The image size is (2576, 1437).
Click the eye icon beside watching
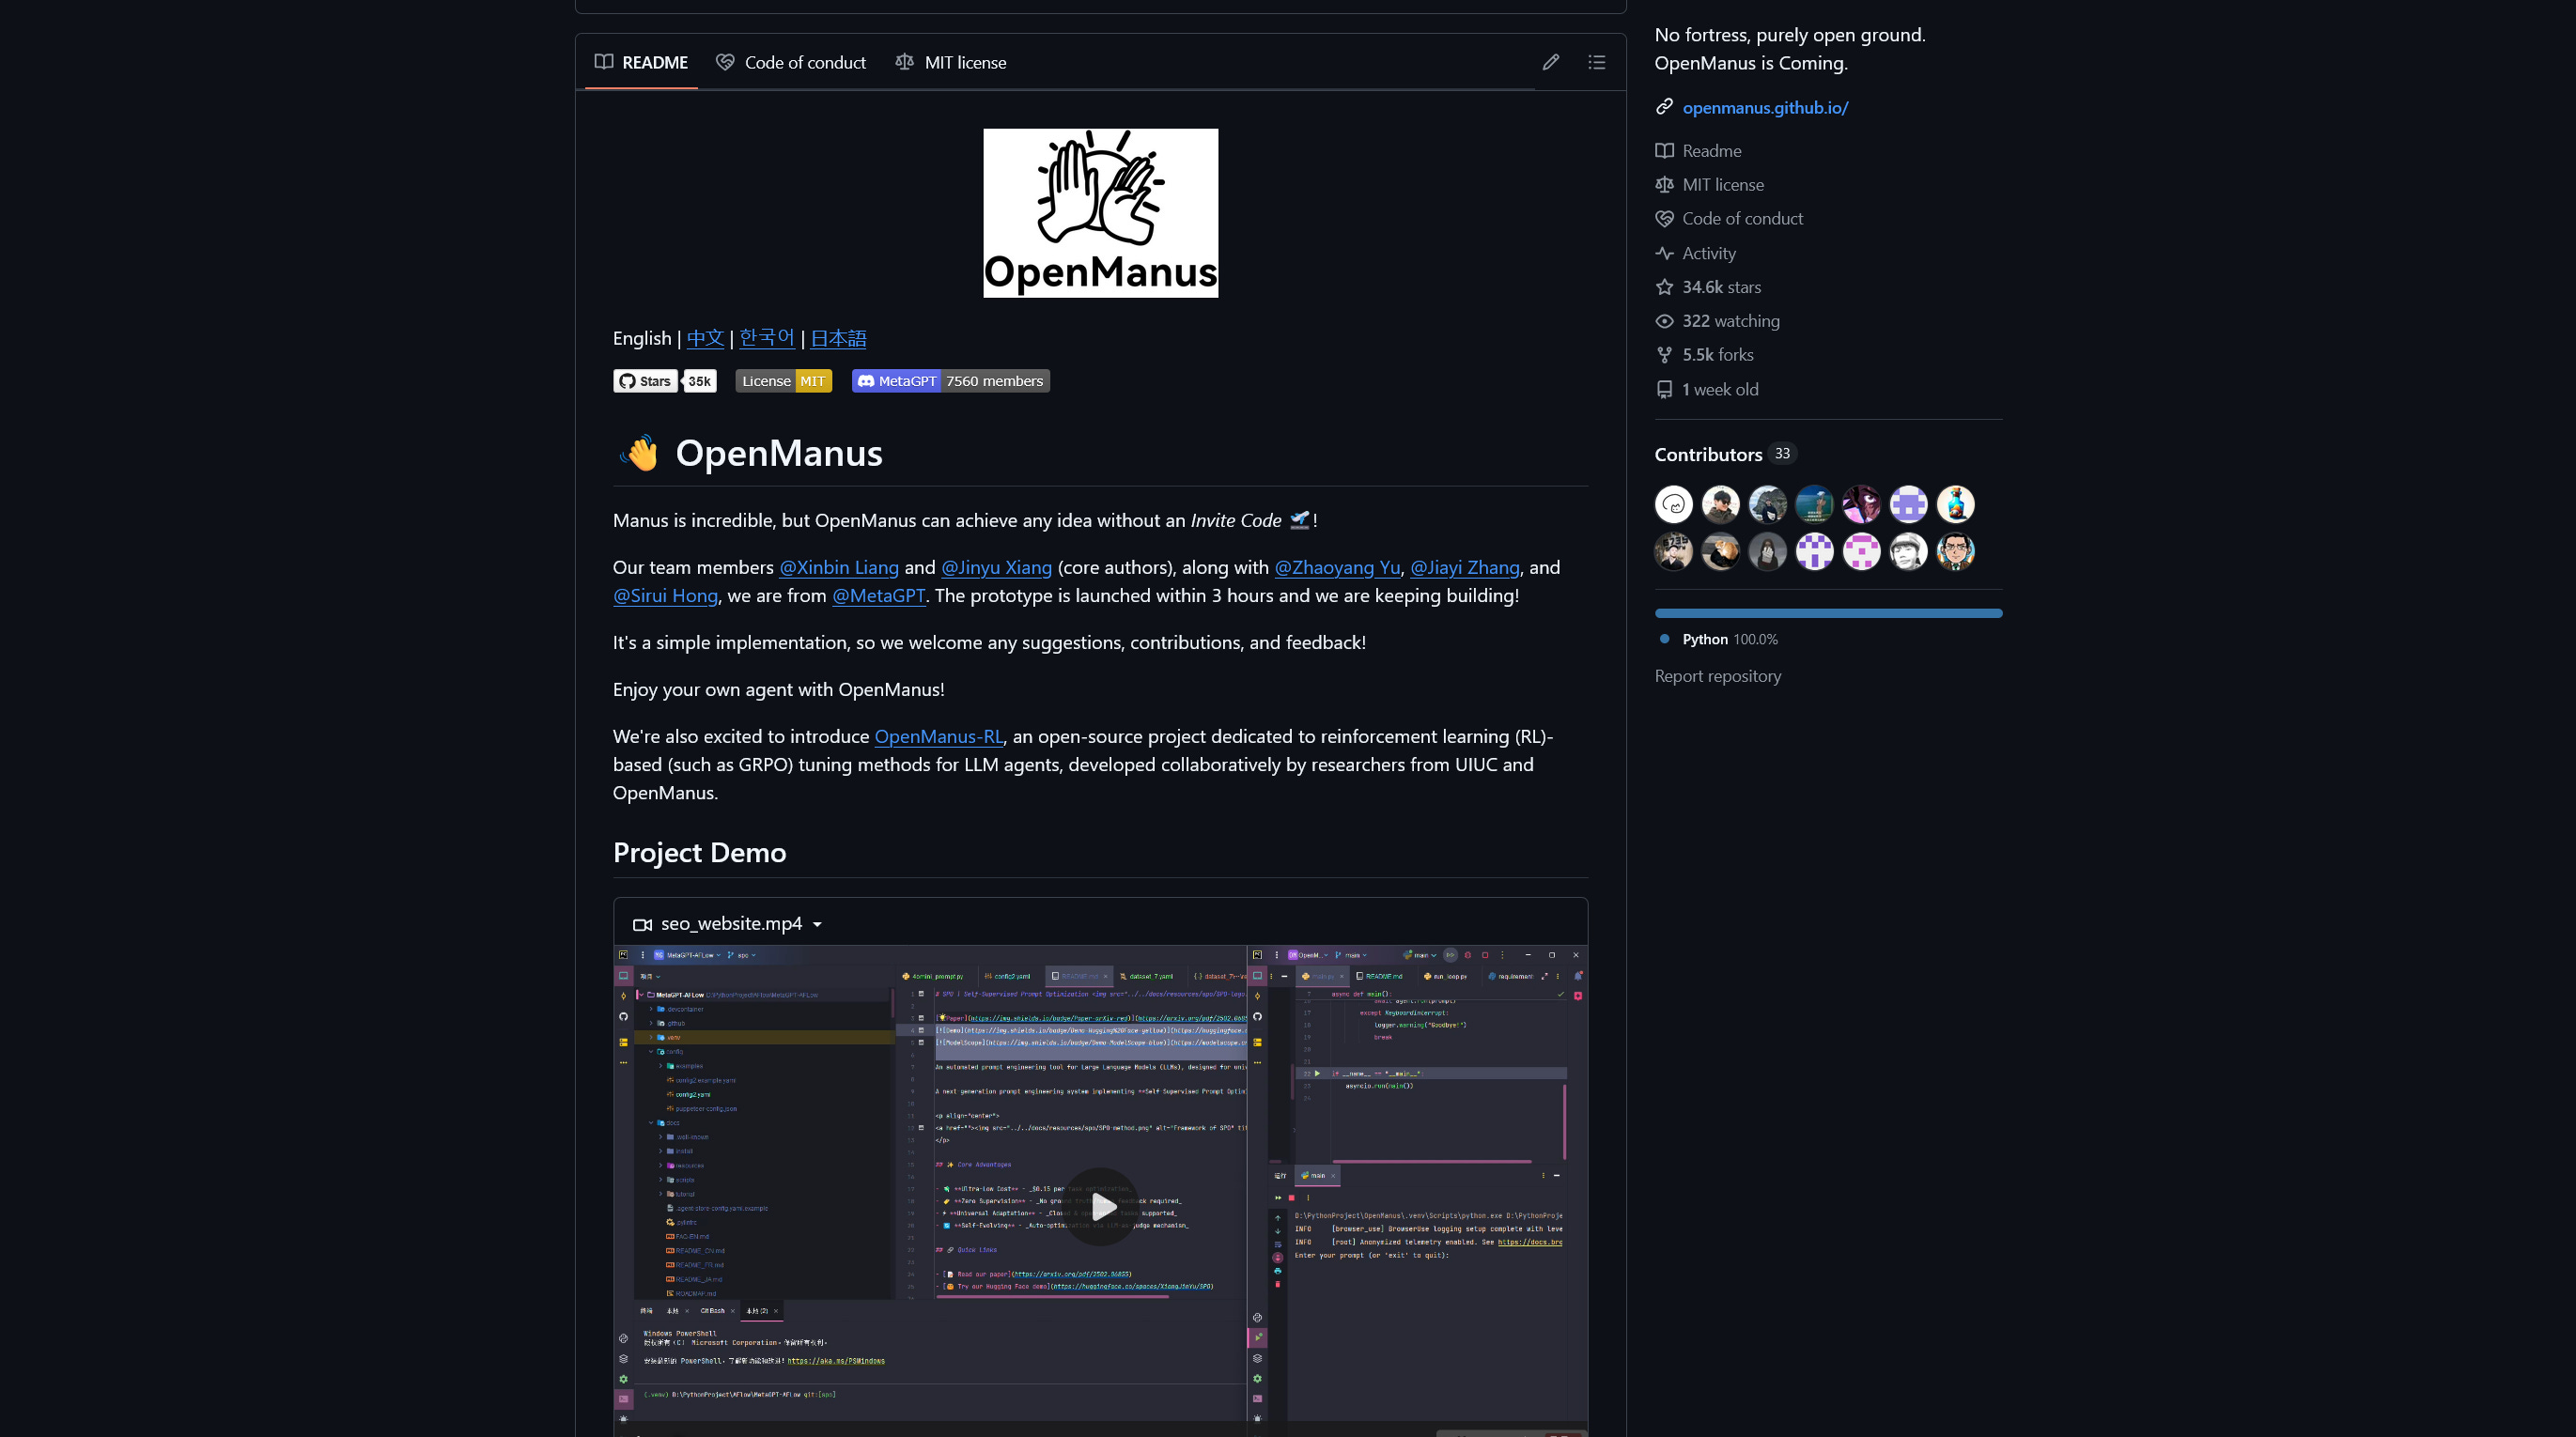(1664, 321)
